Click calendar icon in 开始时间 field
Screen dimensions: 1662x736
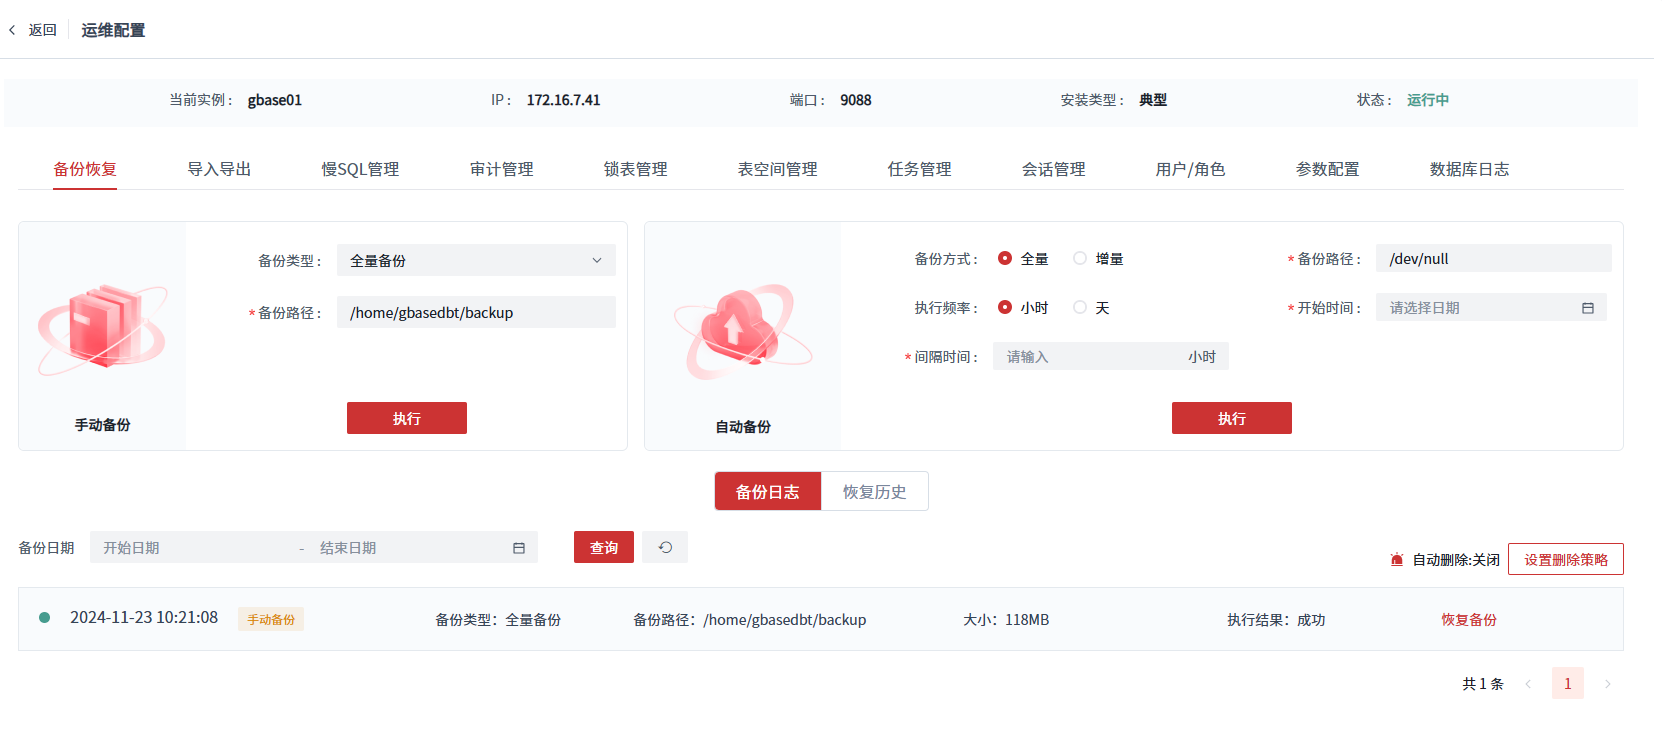[1587, 308]
